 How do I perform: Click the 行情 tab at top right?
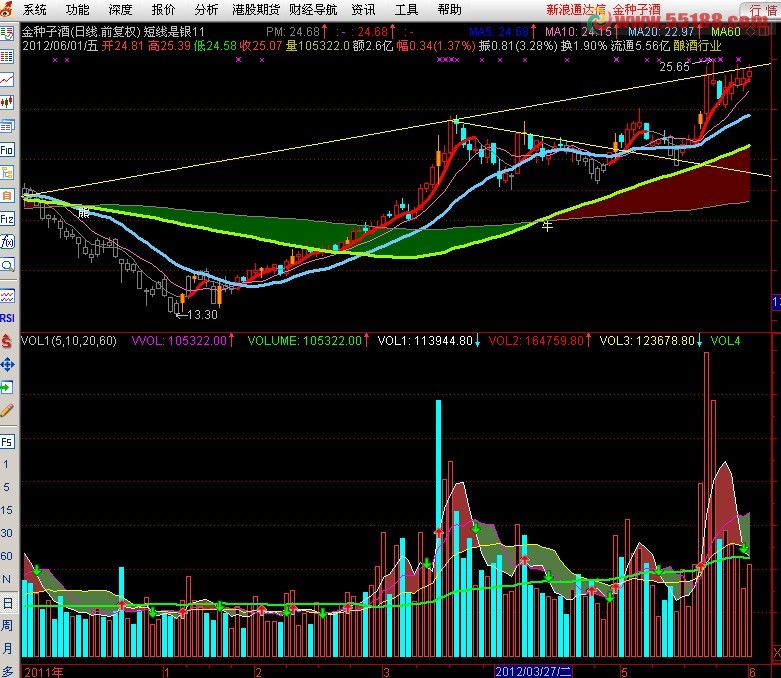tap(762, 10)
